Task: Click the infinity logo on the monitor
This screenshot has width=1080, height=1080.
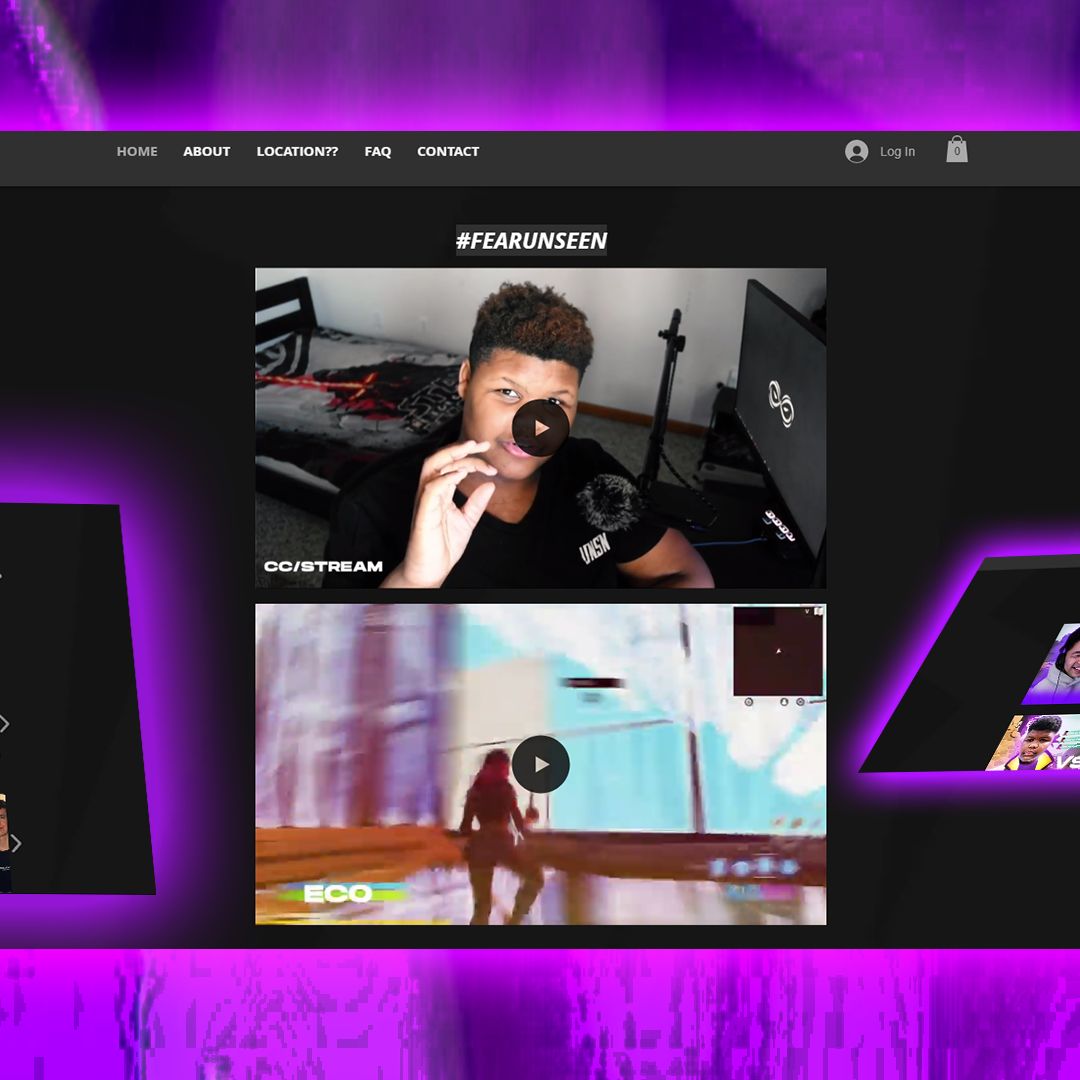Action: 780,403
